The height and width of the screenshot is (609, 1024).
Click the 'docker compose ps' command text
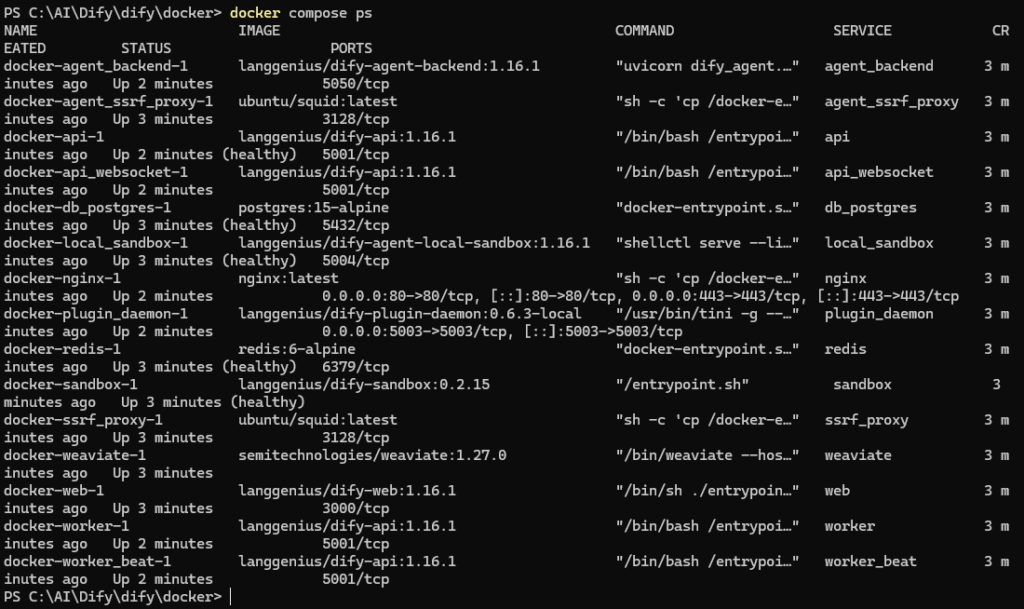[301, 13]
